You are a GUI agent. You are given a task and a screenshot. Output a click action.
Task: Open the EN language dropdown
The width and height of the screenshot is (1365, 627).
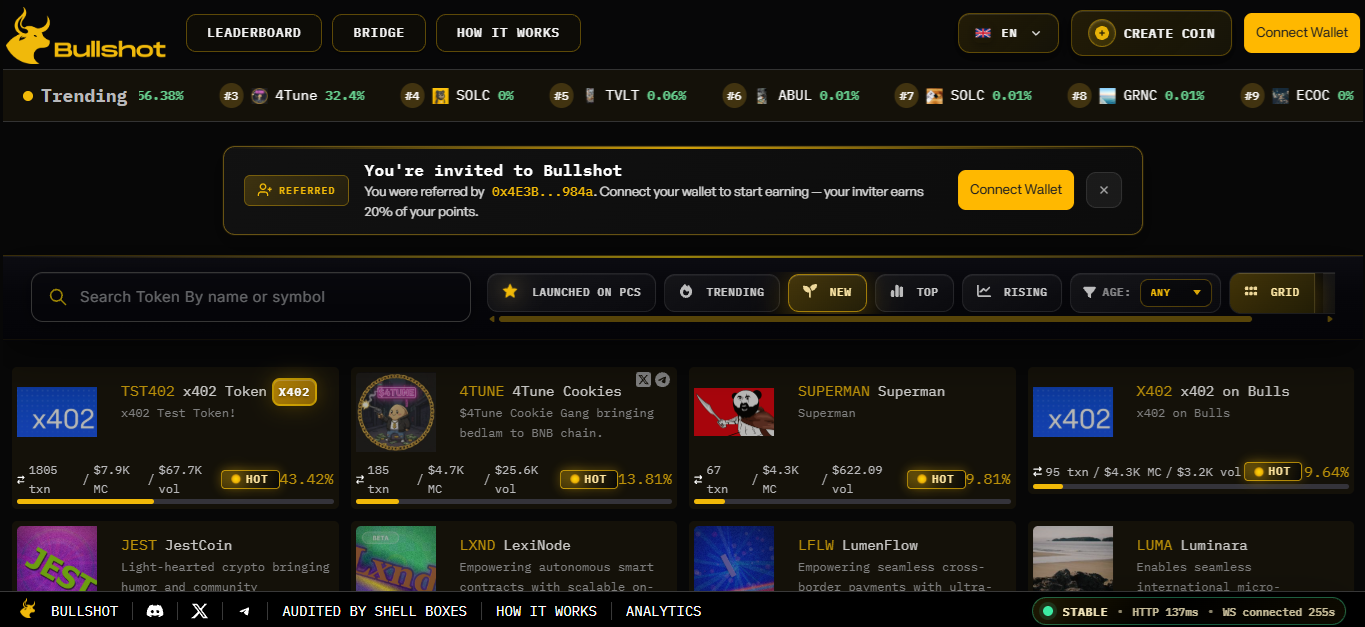[x=1008, y=33]
